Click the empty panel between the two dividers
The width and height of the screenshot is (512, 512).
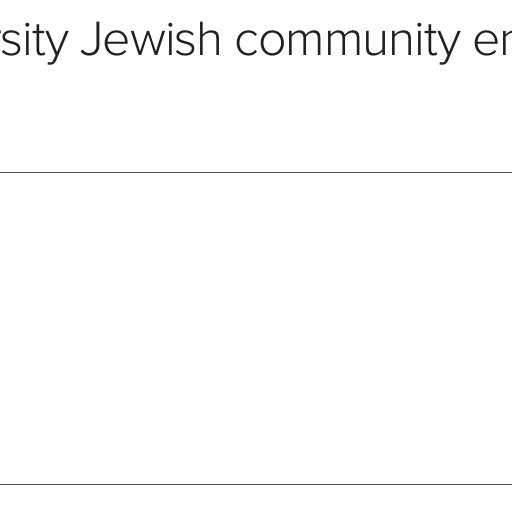256,328
